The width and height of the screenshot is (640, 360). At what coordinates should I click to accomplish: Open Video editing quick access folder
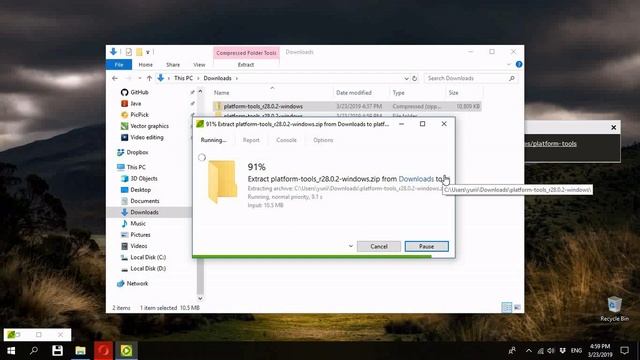[x=147, y=138]
